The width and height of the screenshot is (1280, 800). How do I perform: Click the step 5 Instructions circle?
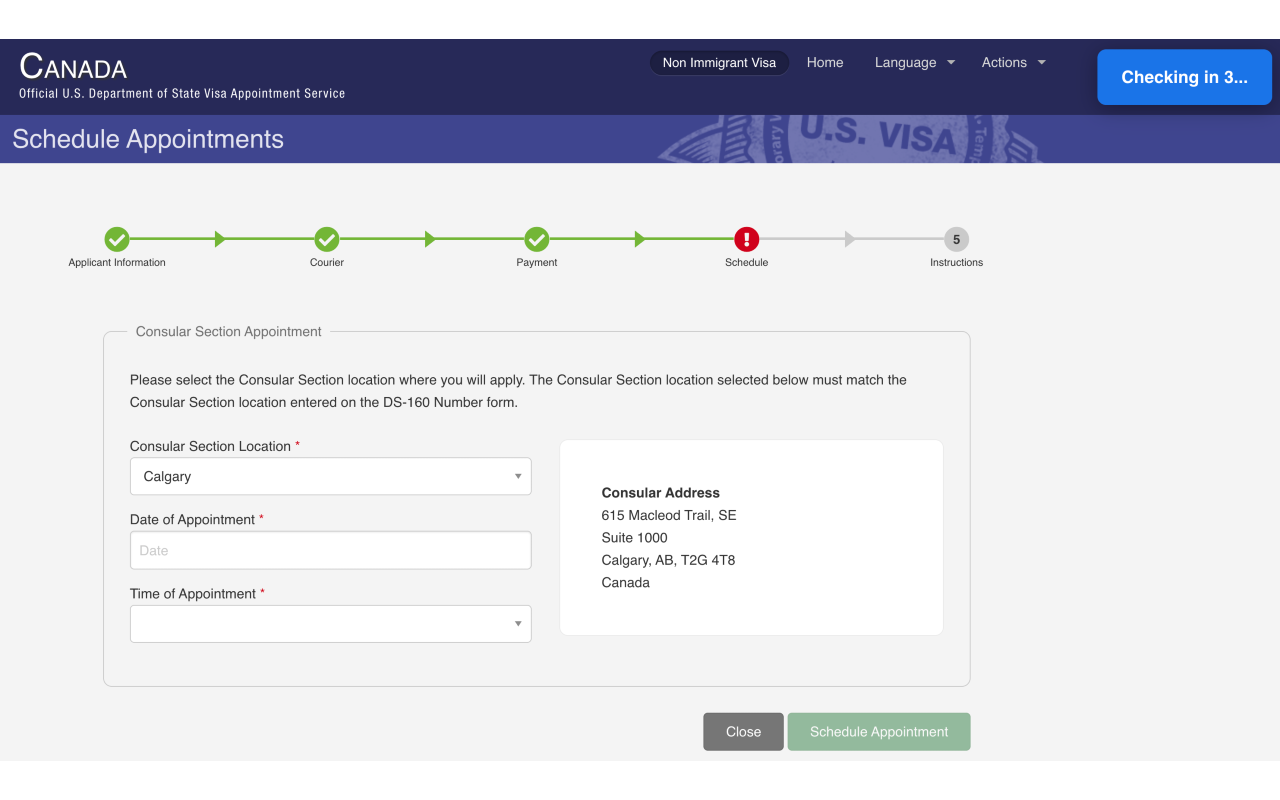point(957,239)
